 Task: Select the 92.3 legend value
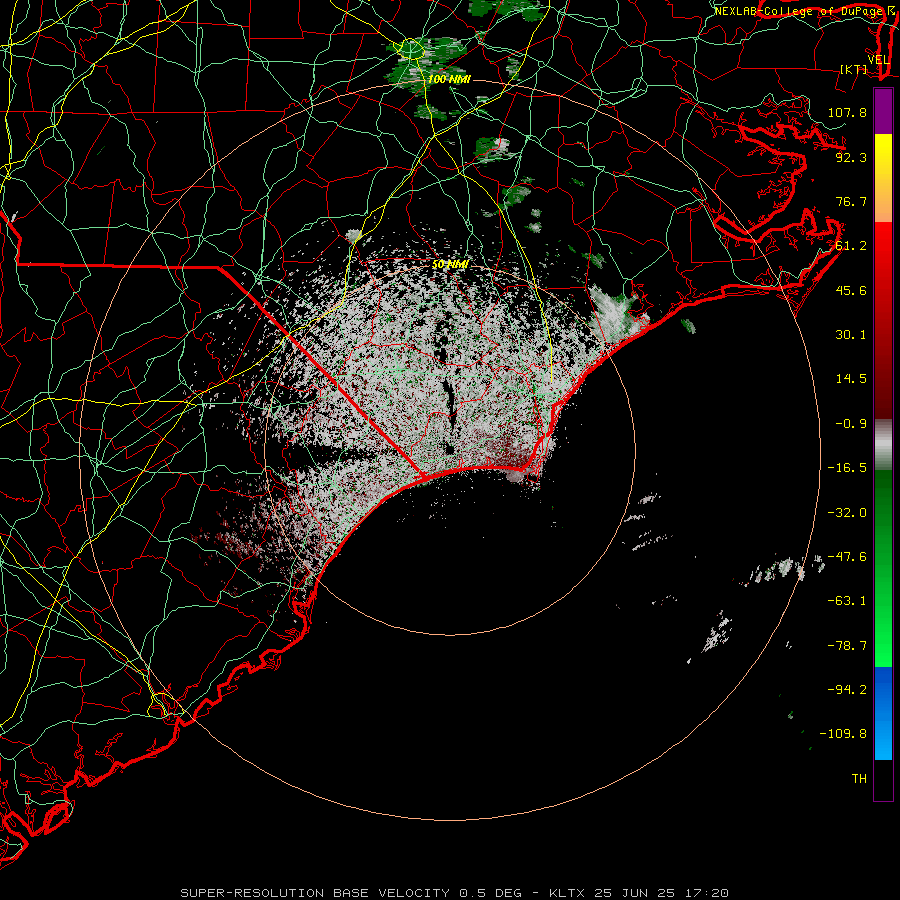click(x=851, y=157)
